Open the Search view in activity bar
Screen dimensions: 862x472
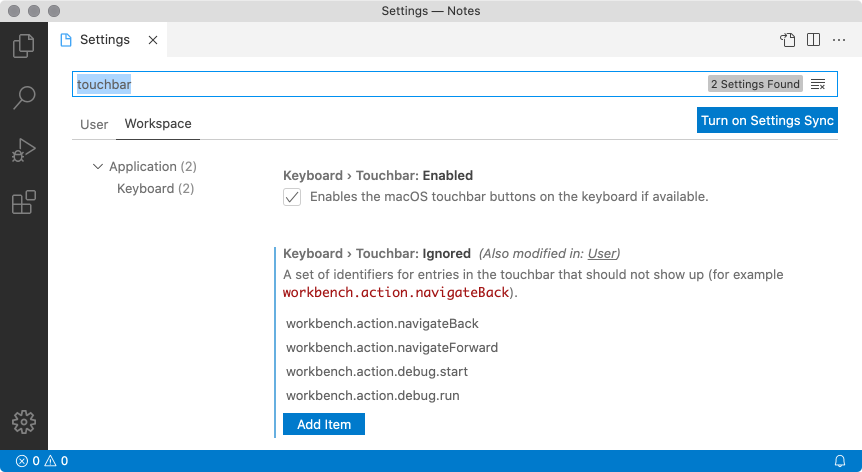23,98
